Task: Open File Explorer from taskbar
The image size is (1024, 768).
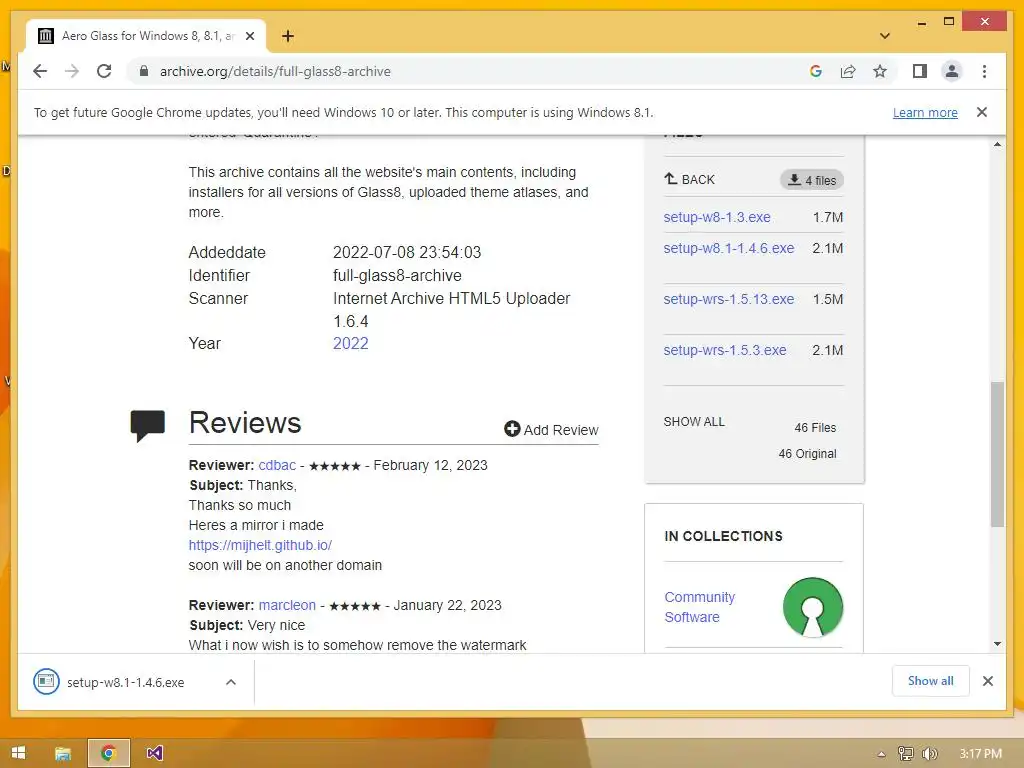Action: (x=63, y=753)
